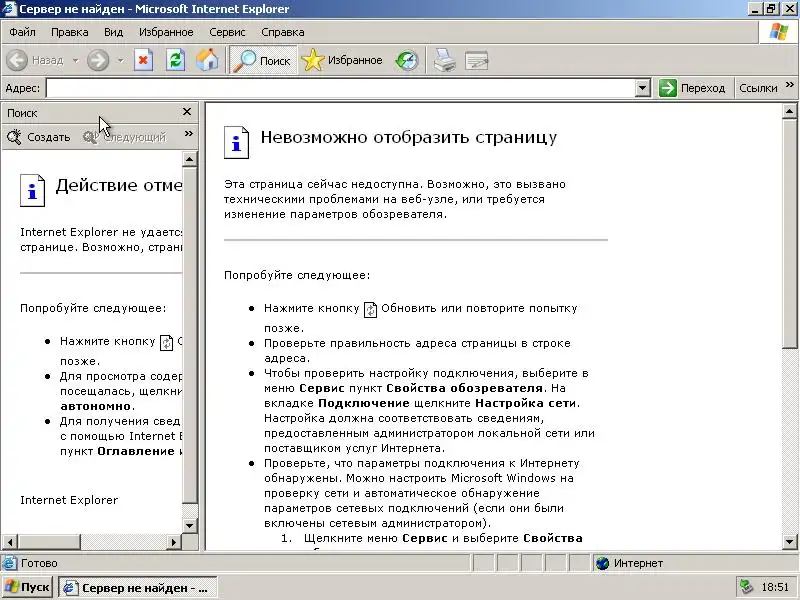Click the system tray network icon
800x600 pixels.
coord(746,587)
